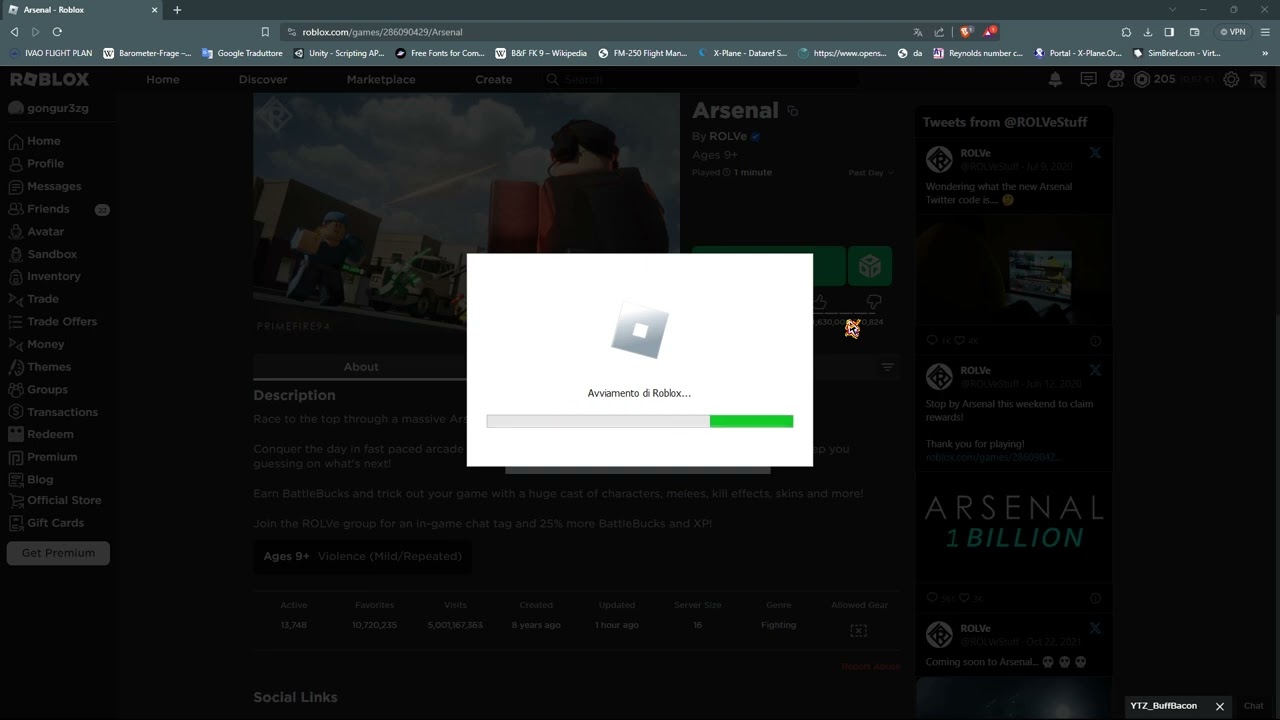Image resolution: width=1280 pixels, height=720 pixels.
Task: Click the Roblox search field
Action: 700,79
